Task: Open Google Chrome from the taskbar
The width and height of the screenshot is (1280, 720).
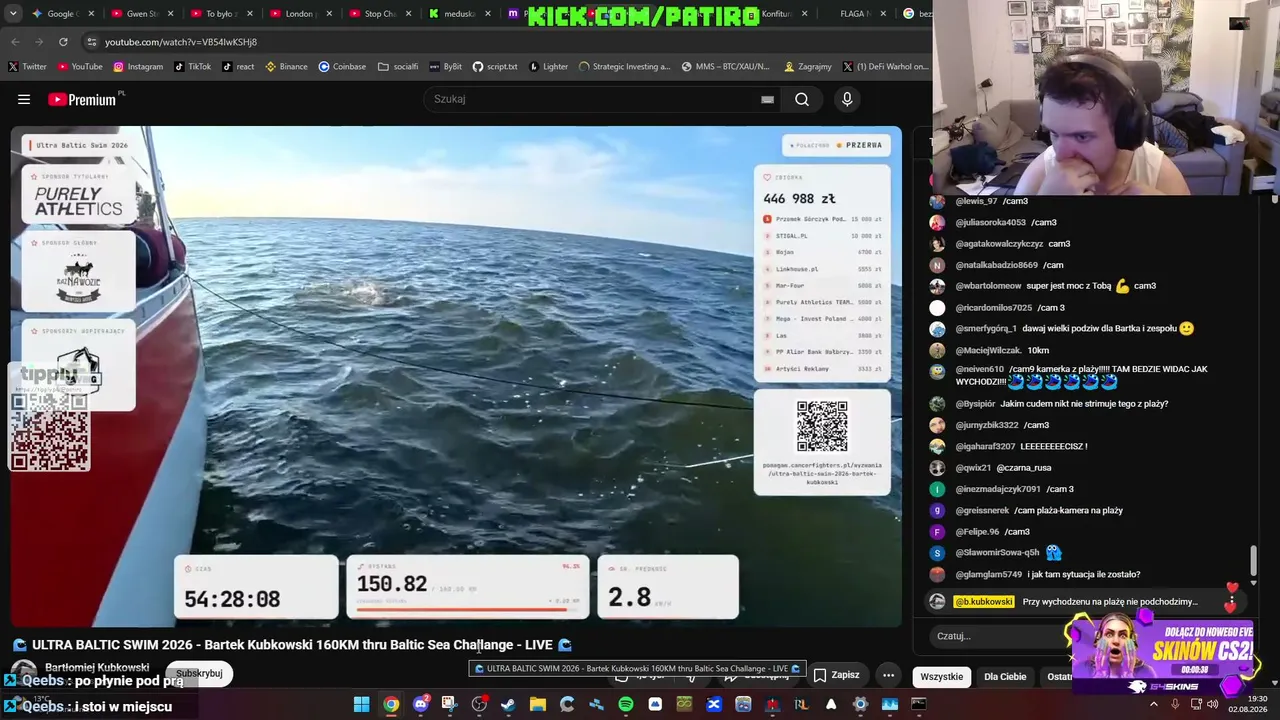Action: click(391, 704)
